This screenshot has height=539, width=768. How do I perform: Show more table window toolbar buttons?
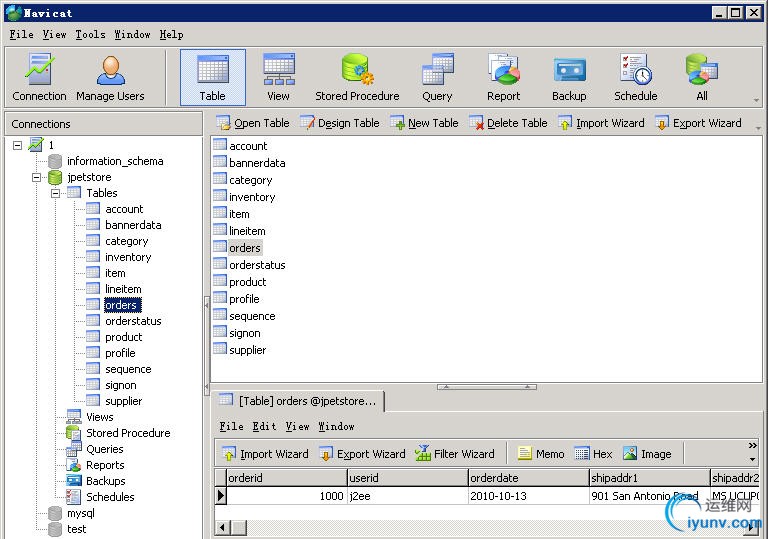coord(752,445)
